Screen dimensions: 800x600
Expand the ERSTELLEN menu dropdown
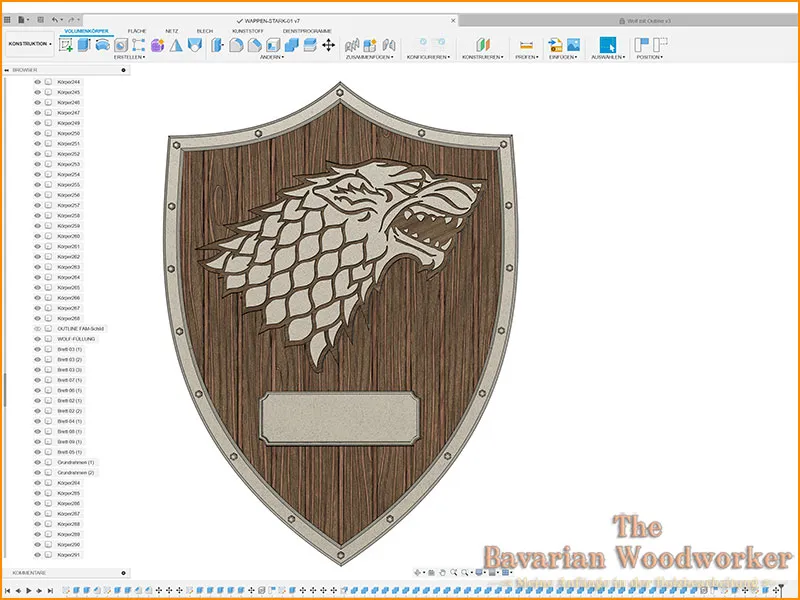click(x=129, y=57)
